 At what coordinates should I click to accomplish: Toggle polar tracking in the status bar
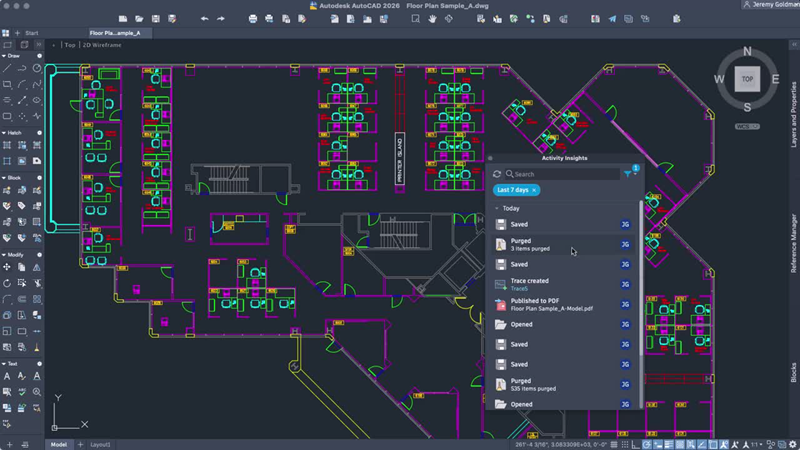647,444
